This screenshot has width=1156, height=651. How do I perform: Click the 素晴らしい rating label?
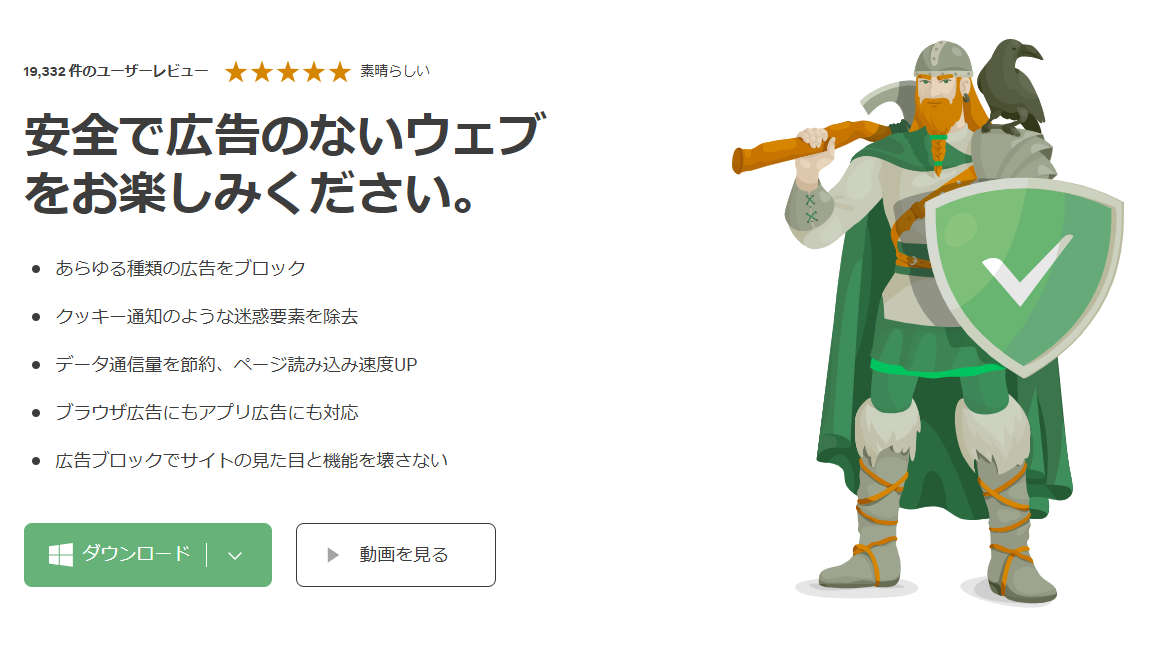click(394, 71)
